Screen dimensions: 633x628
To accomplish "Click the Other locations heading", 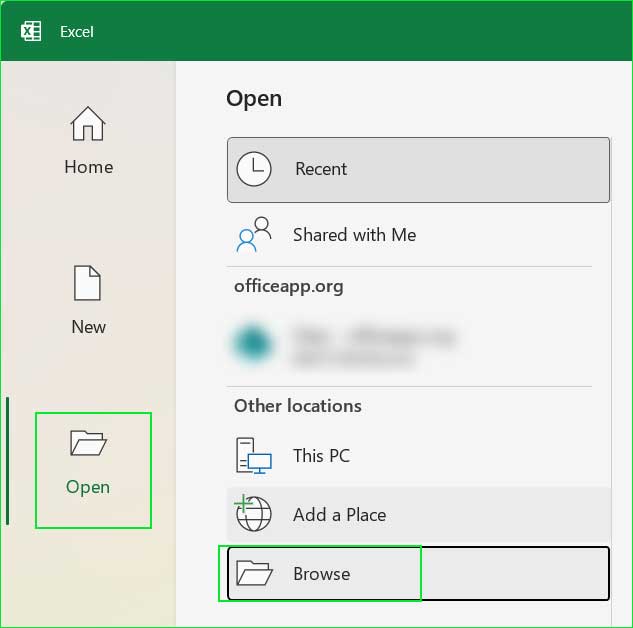I will tap(298, 406).
